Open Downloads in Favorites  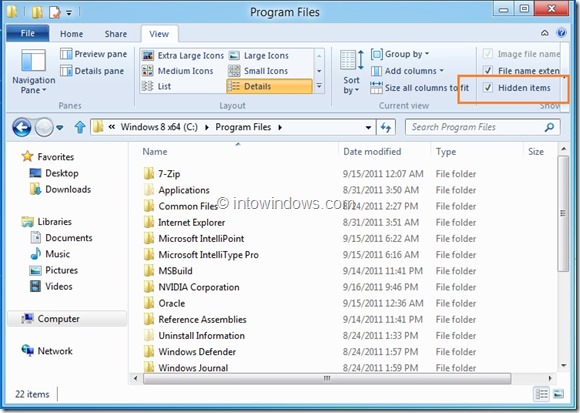60,189
